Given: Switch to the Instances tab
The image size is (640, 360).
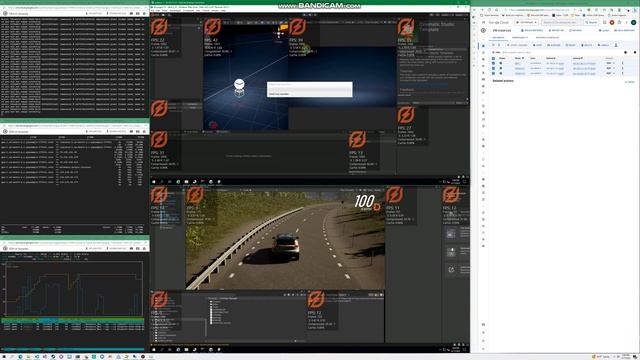Looking at the screenshot, I should tap(498, 38).
